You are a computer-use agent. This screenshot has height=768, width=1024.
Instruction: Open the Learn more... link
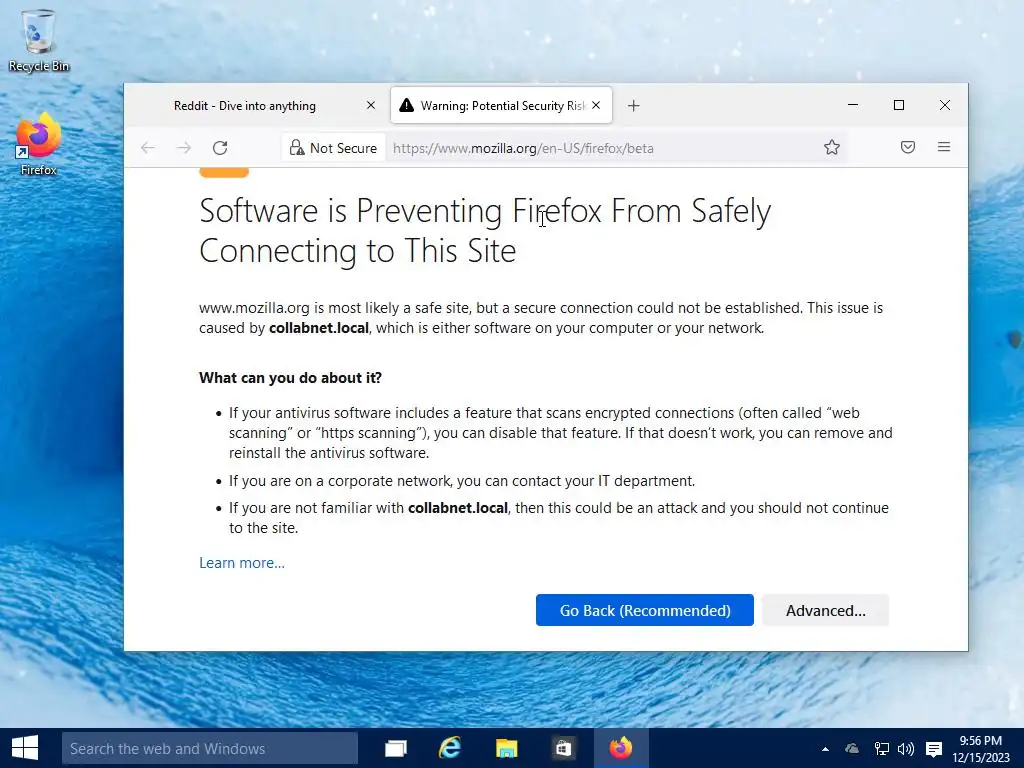click(242, 563)
